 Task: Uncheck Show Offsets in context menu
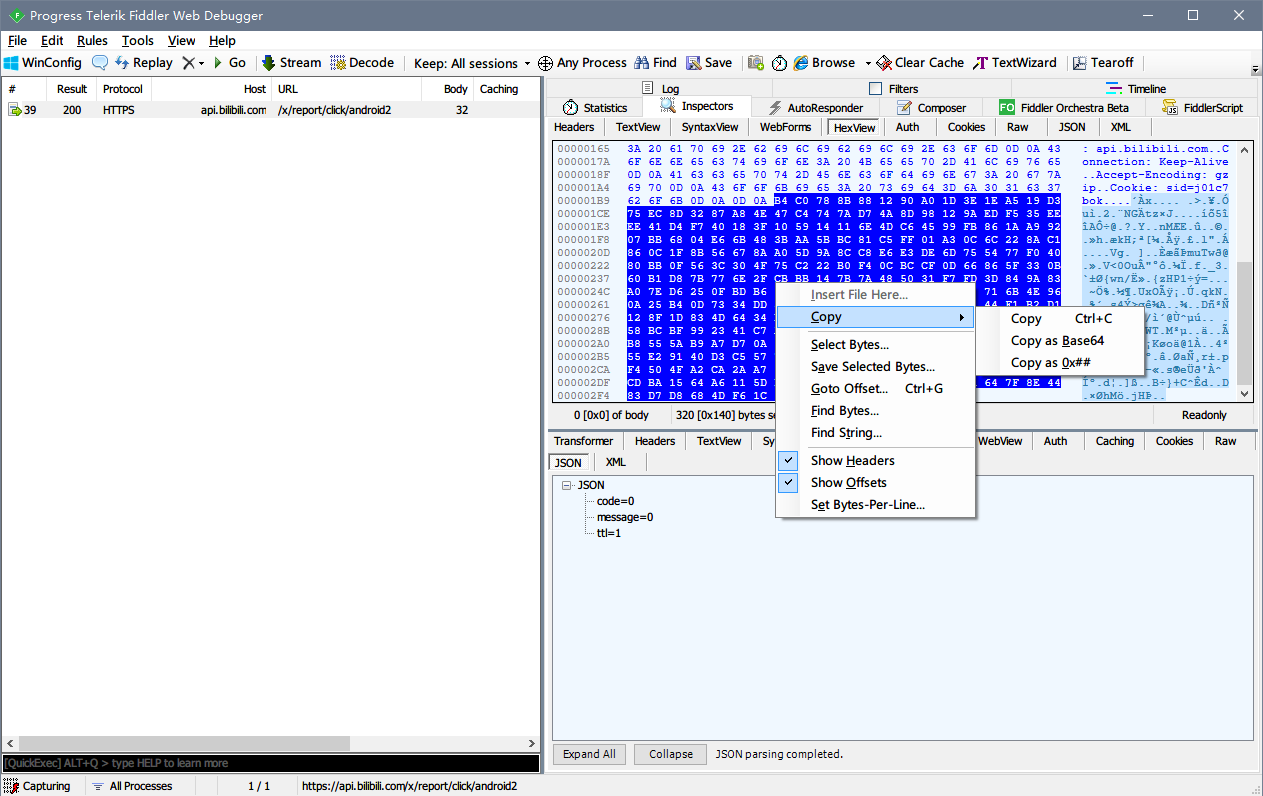(x=848, y=483)
